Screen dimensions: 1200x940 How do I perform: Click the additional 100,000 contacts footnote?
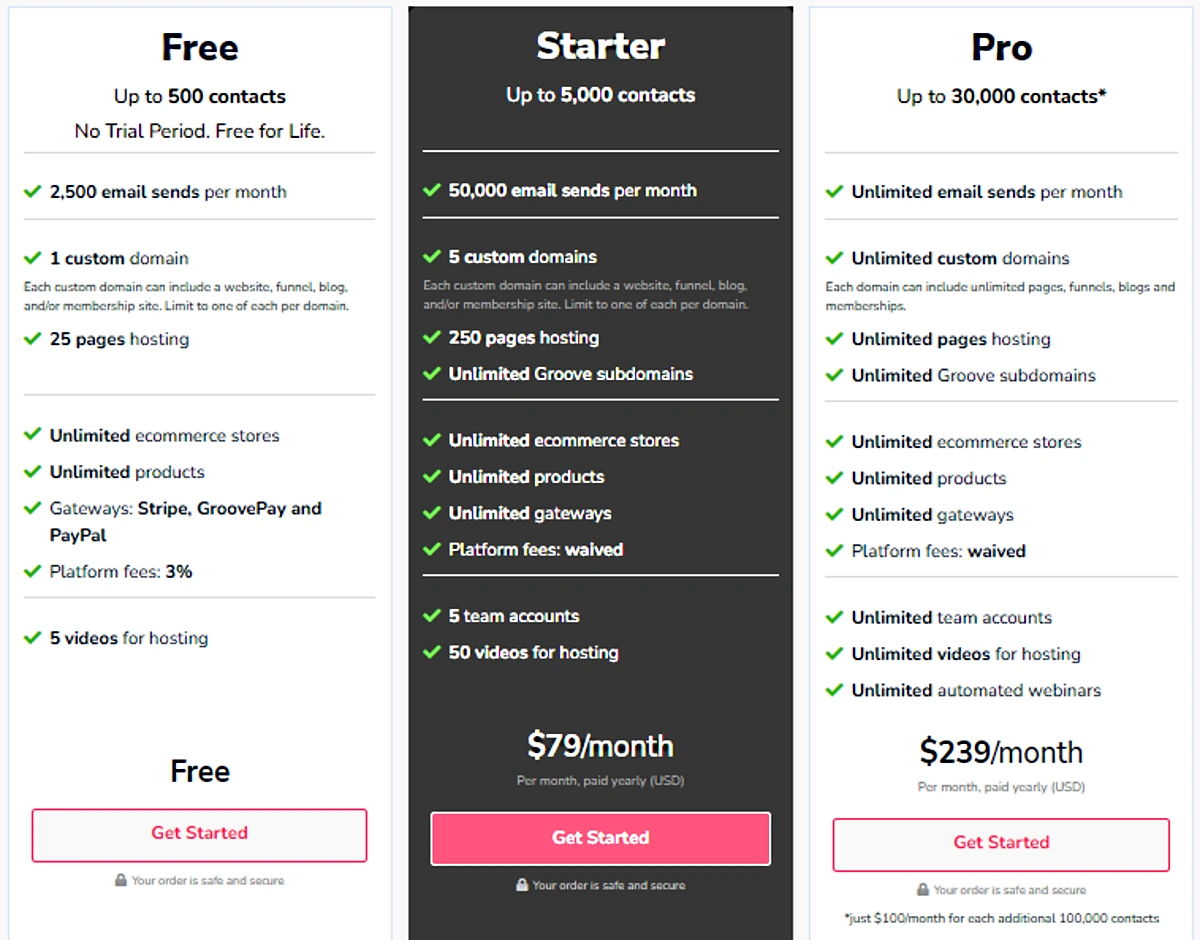[x=1001, y=918]
